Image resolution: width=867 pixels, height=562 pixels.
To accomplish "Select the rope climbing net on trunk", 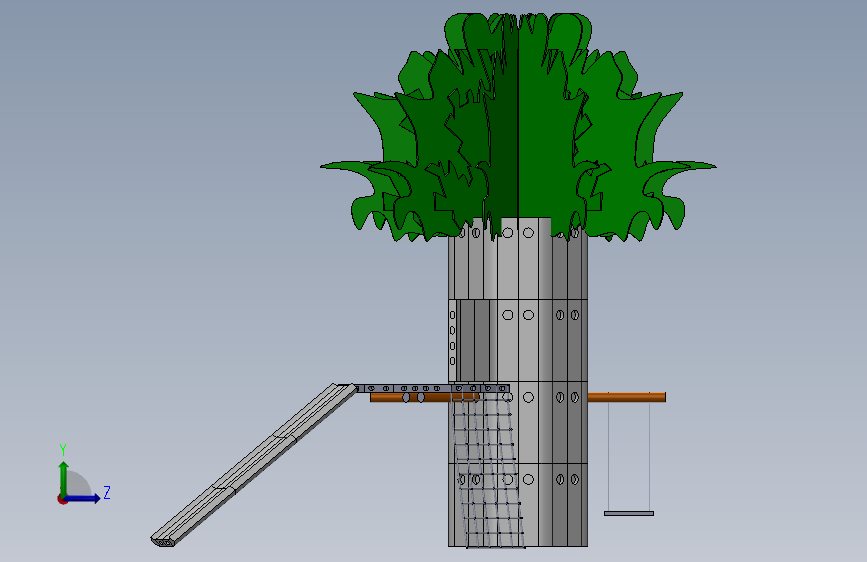I will tap(488, 470).
